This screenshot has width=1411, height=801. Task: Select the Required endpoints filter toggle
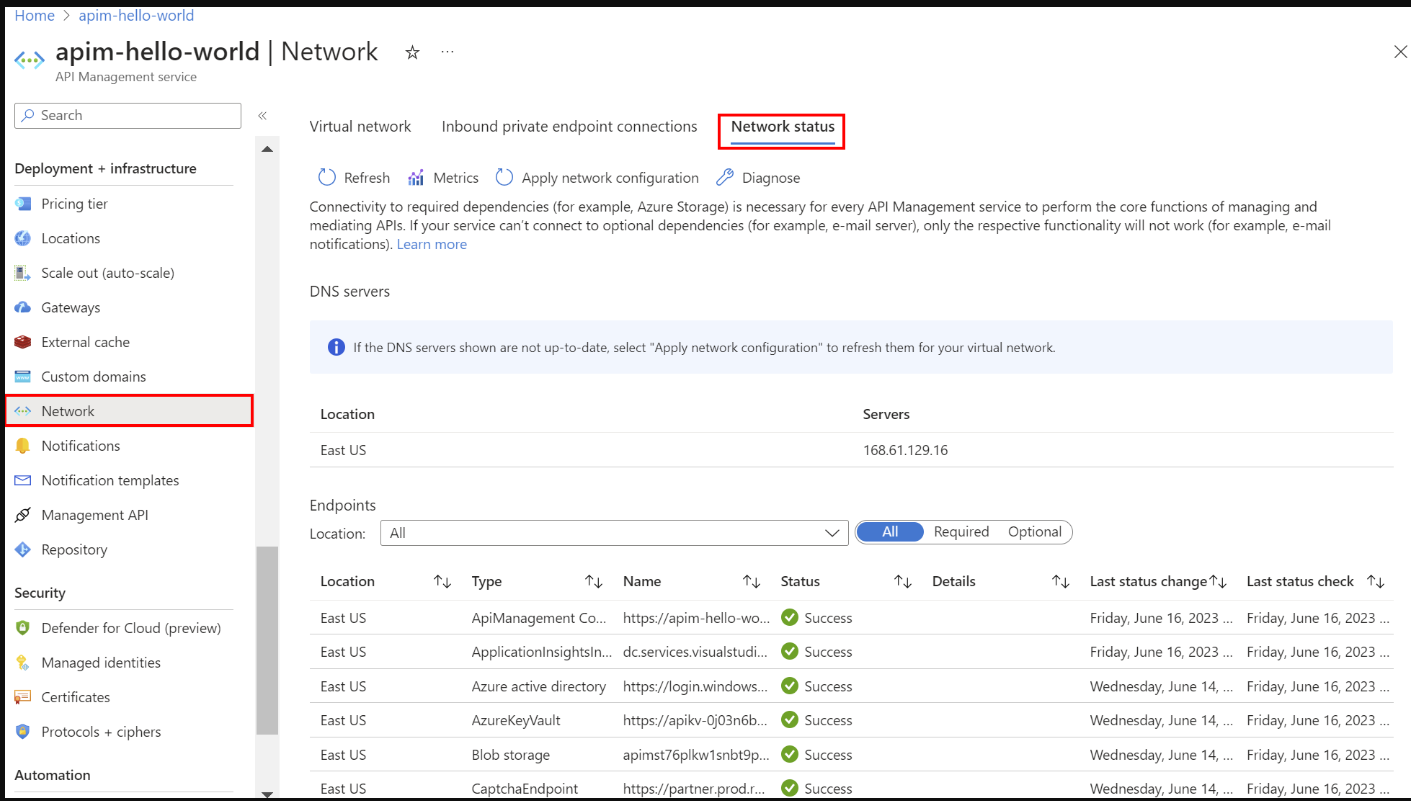[961, 532]
